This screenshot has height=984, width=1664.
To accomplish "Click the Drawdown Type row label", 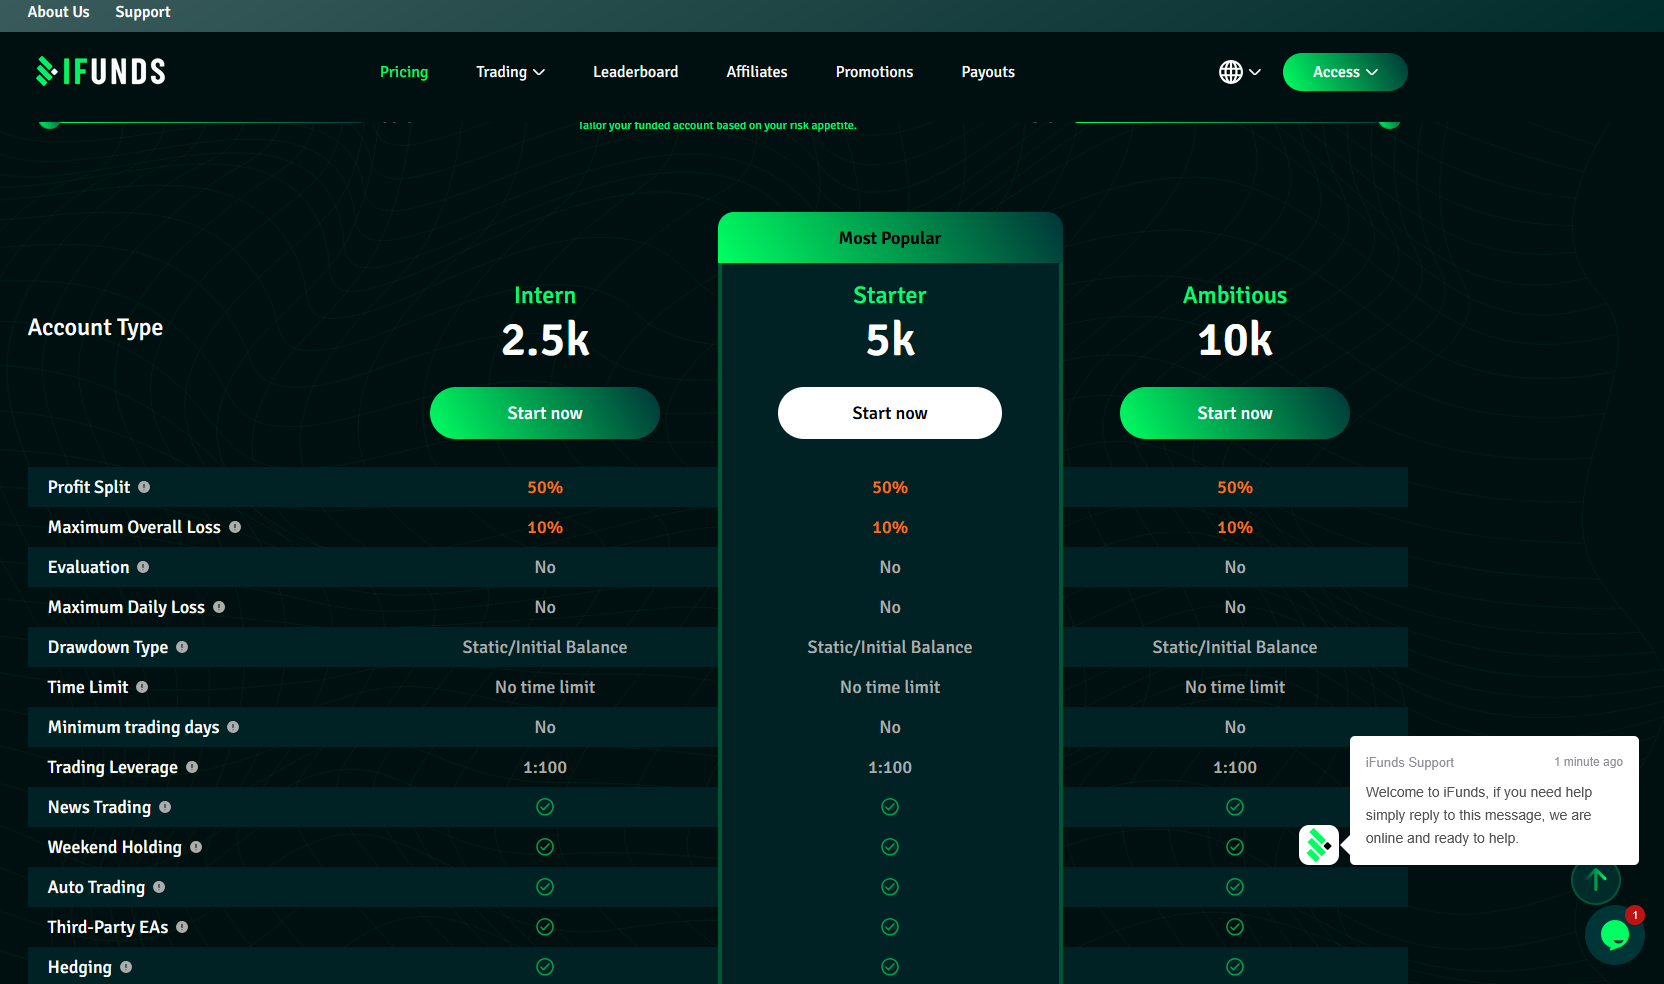I will pyautogui.click(x=108, y=647).
